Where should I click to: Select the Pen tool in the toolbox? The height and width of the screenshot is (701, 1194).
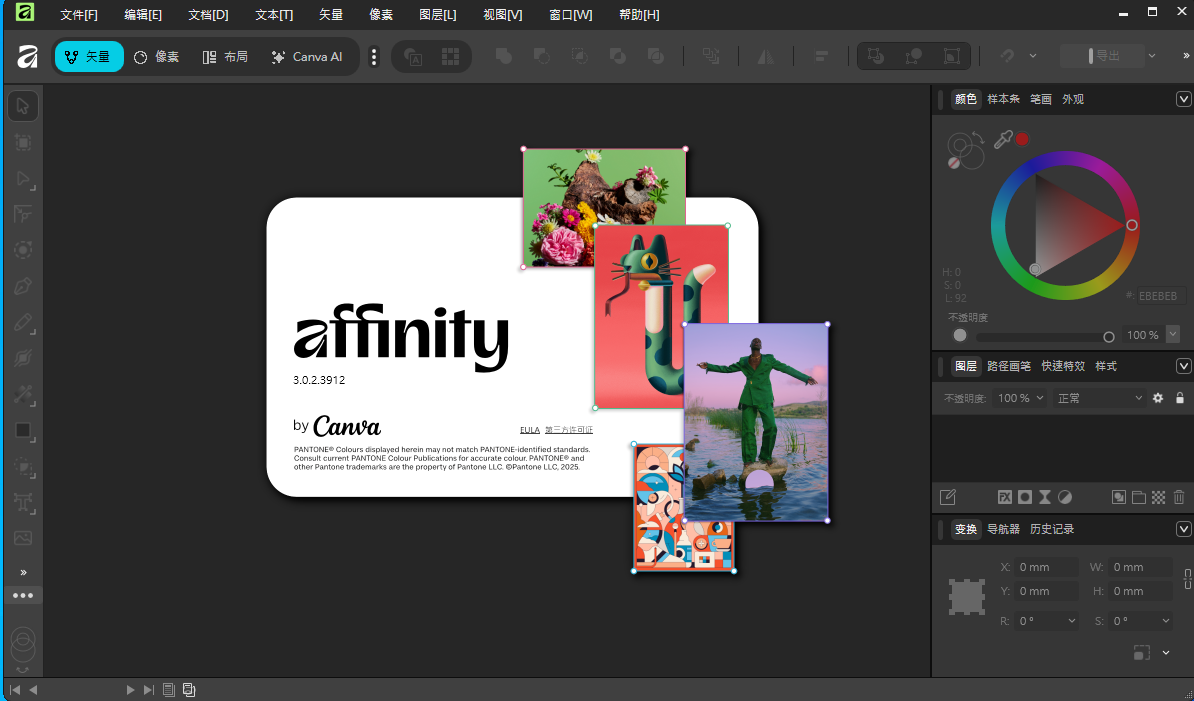pyautogui.click(x=23, y=287)
